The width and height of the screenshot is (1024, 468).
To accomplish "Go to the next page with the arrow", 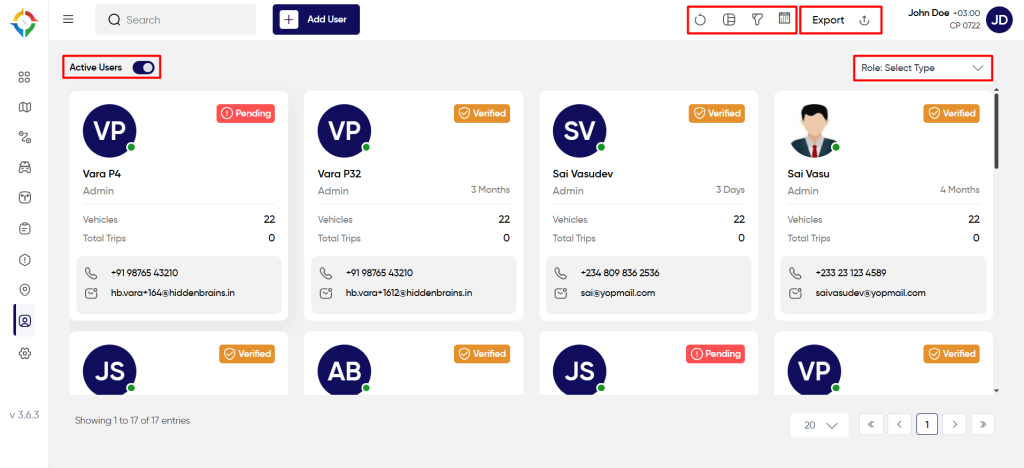I will (x=955, y=424).
